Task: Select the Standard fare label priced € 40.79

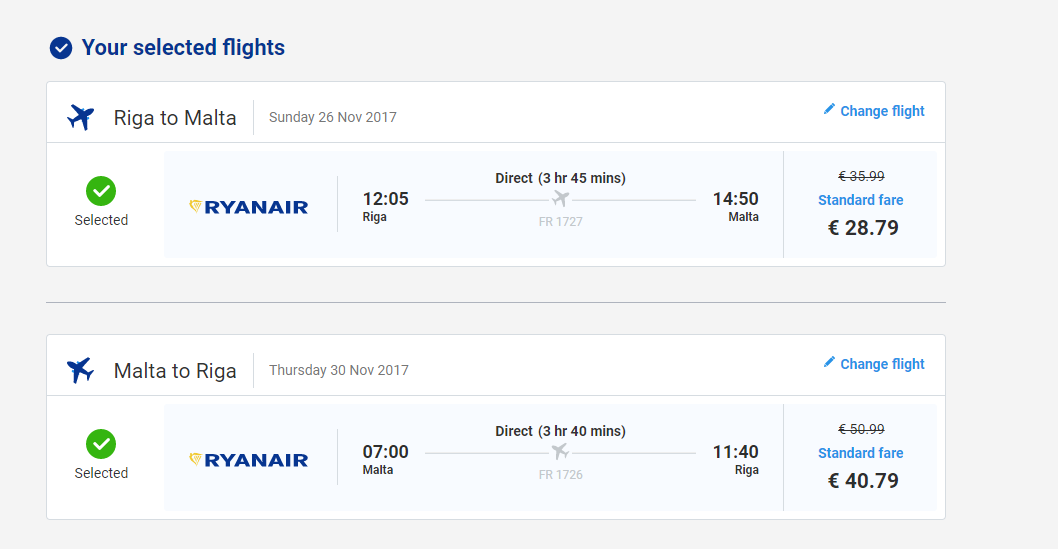Action: (x=860, y=453)
